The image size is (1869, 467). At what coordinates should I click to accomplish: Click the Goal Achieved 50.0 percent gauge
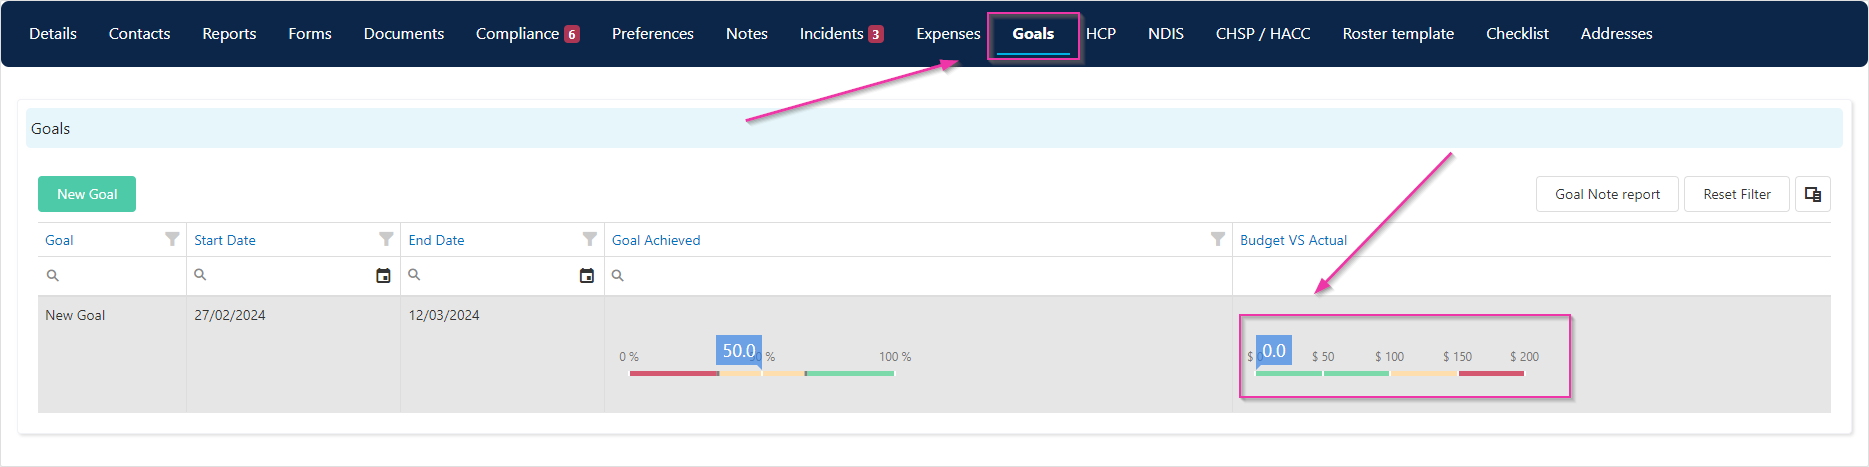coord(765,356)
